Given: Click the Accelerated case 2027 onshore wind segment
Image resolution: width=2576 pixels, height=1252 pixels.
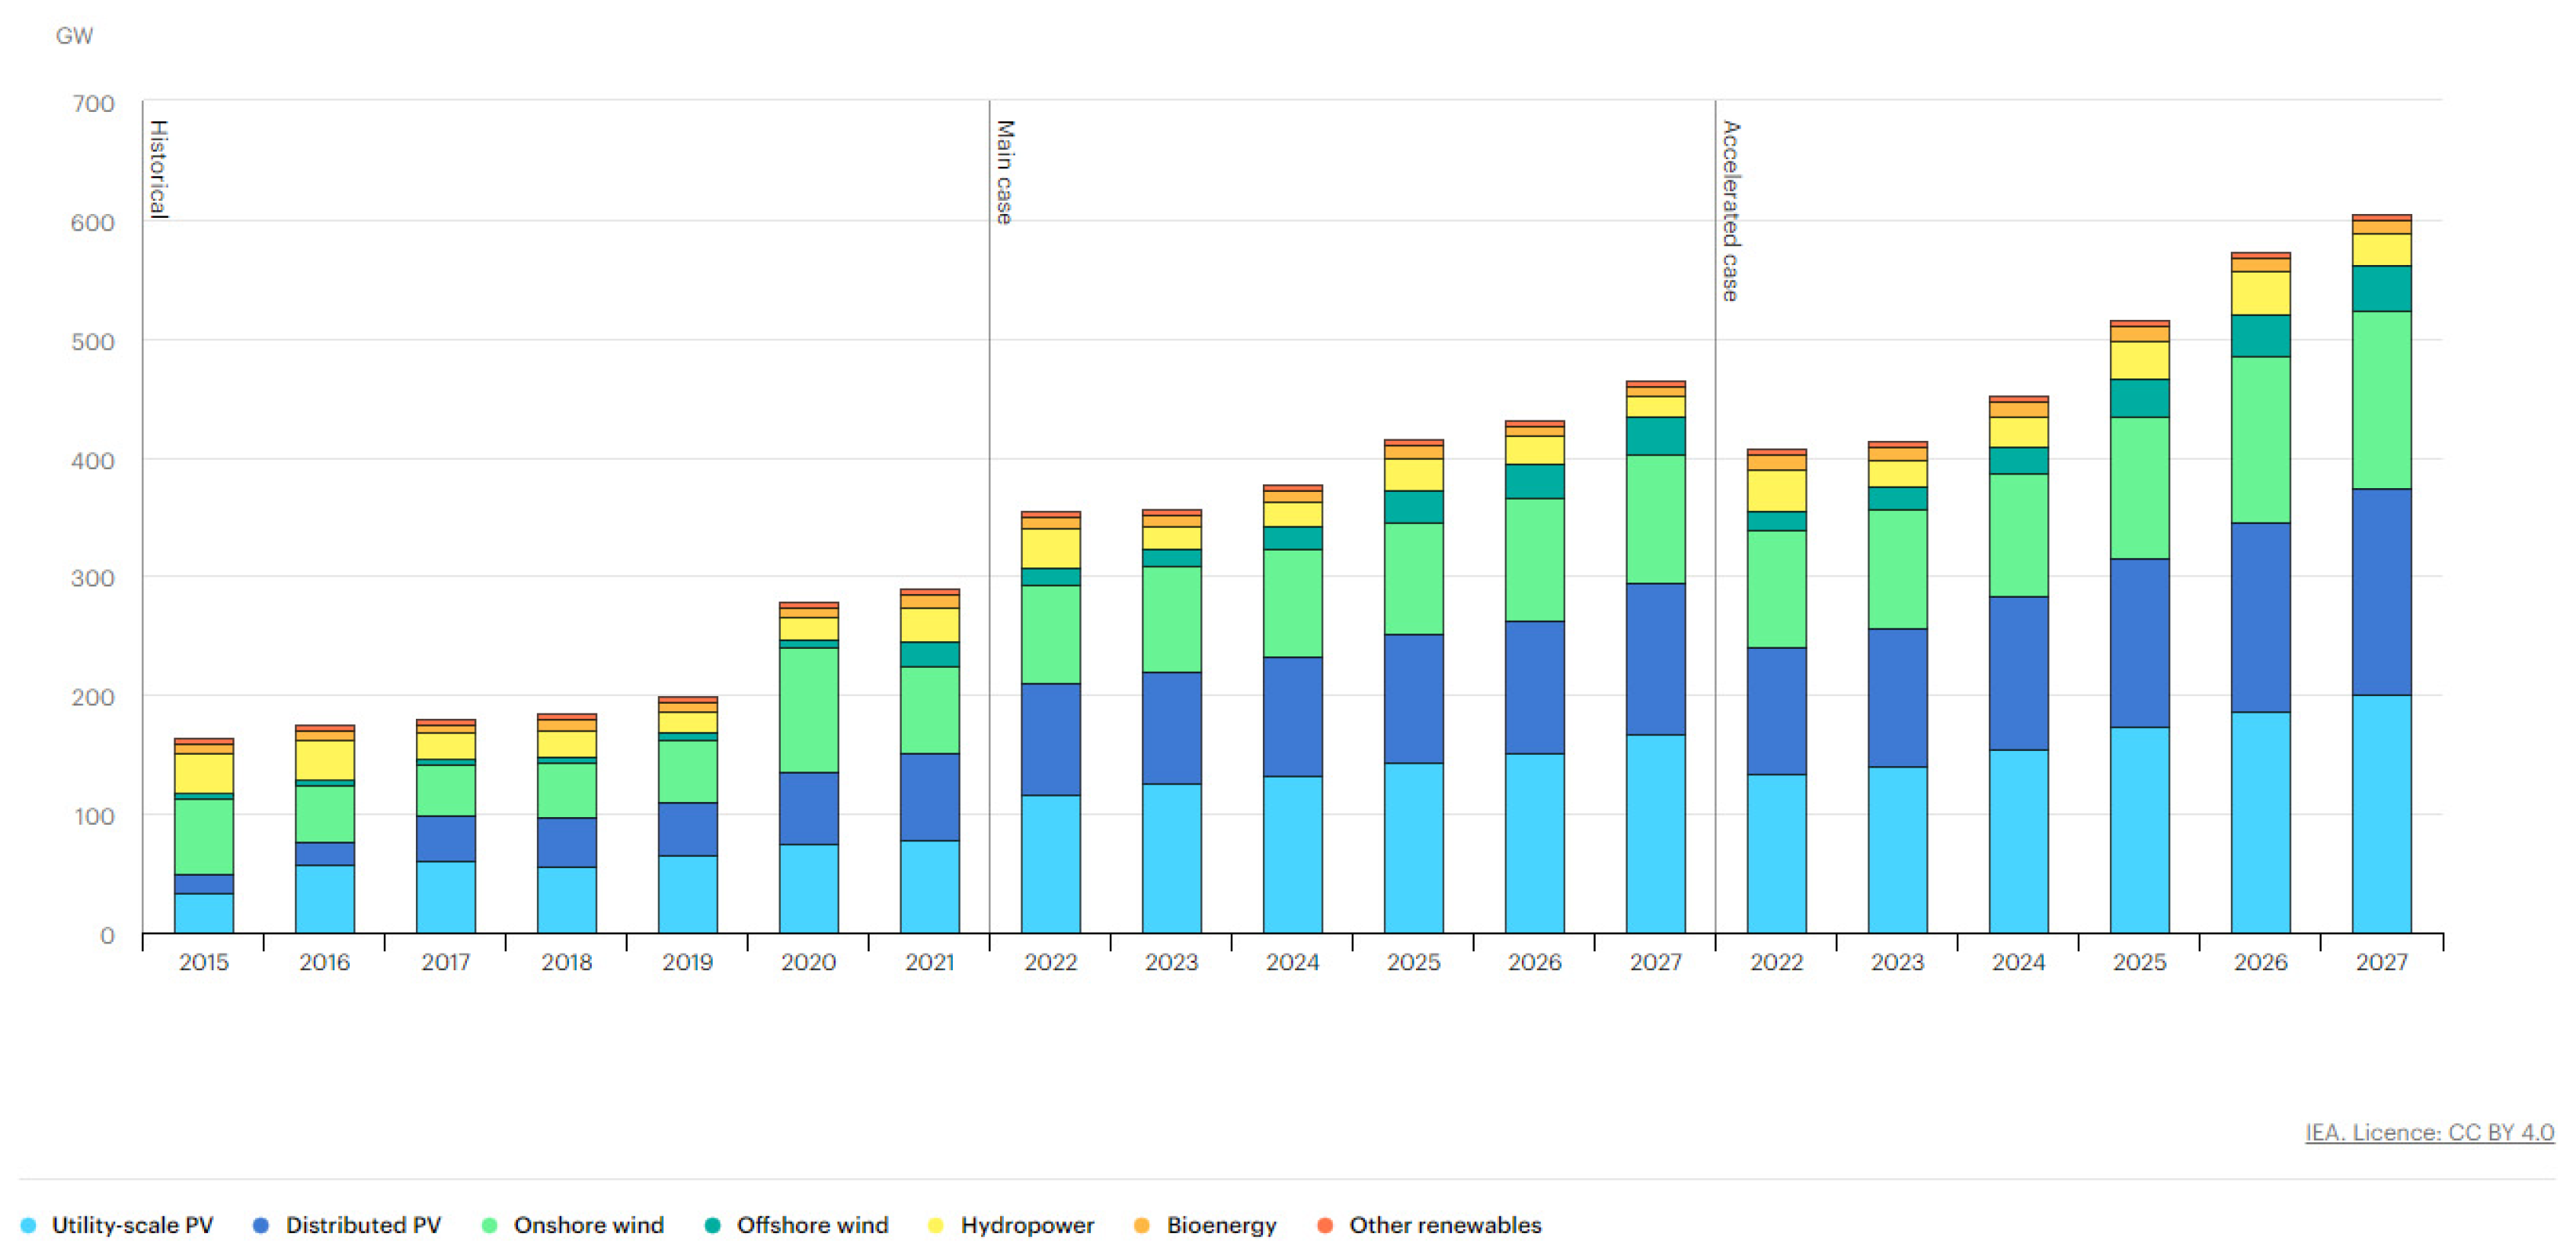Looking at the screenshot, I should click(2381, 400).
